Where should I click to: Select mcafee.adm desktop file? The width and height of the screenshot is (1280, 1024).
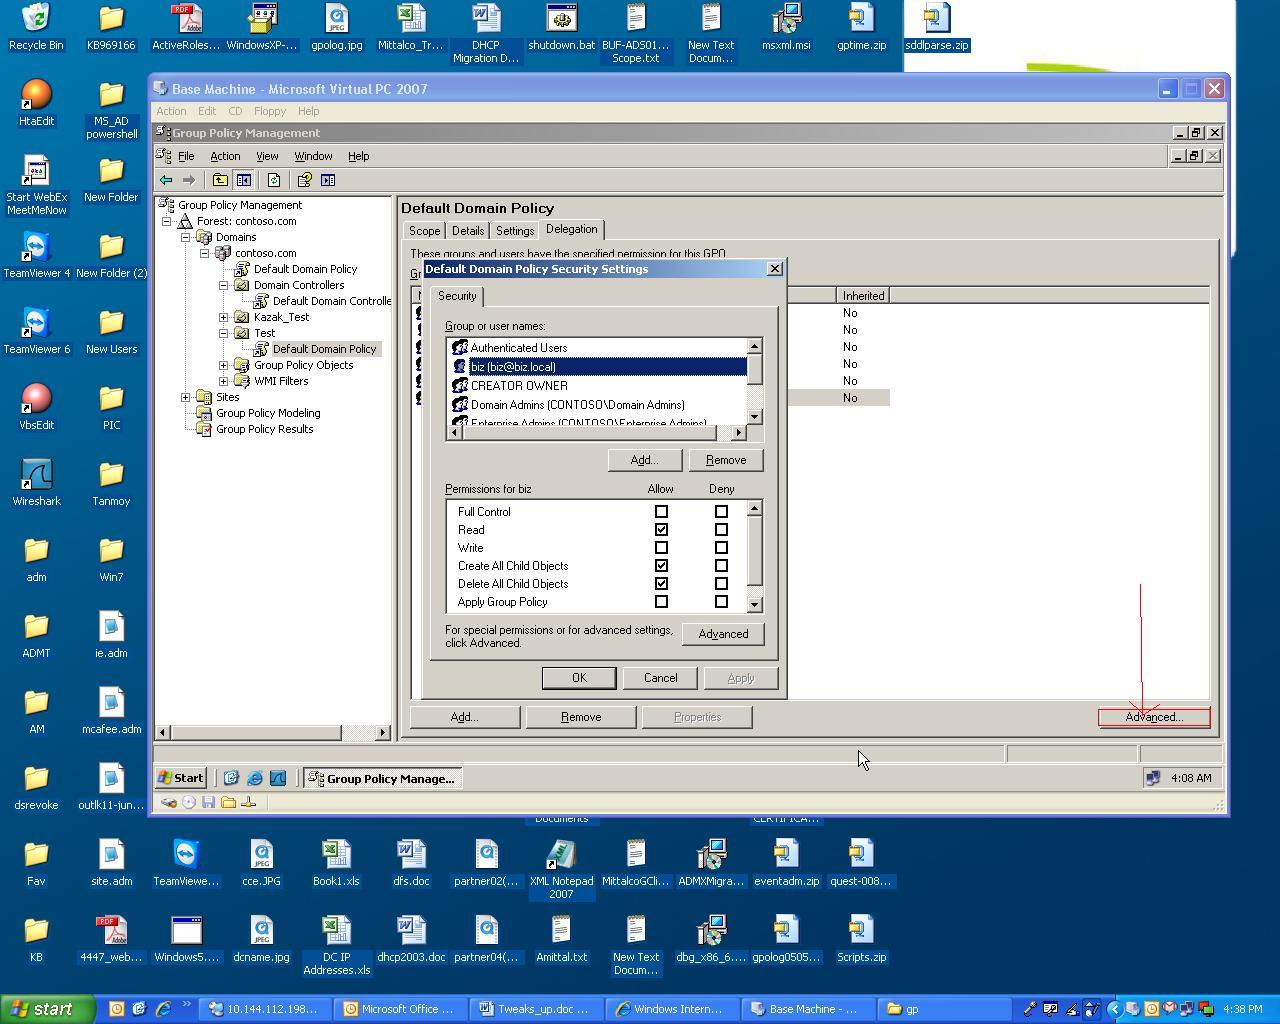(111, 711)
